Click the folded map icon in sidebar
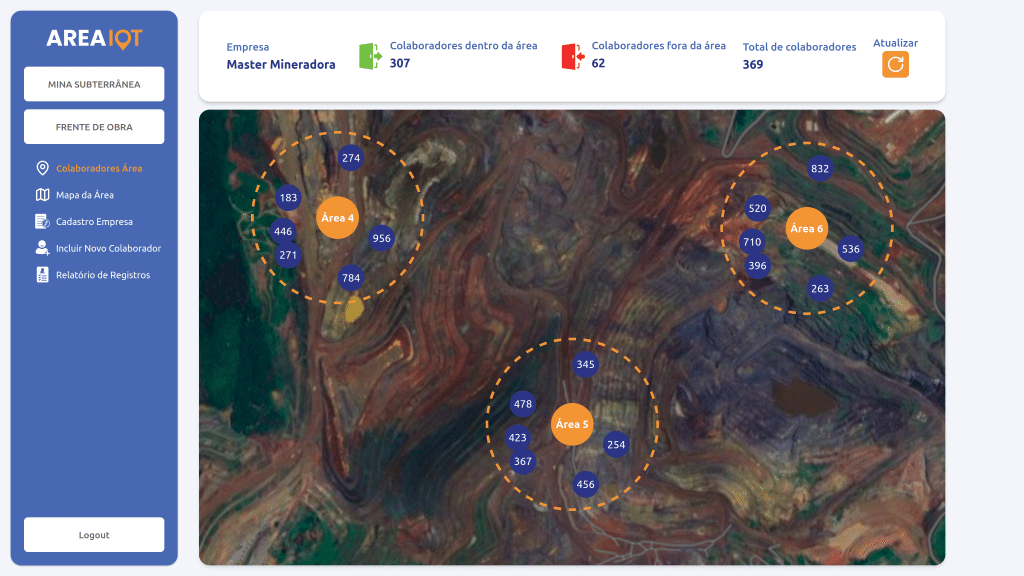 (42, 195)
